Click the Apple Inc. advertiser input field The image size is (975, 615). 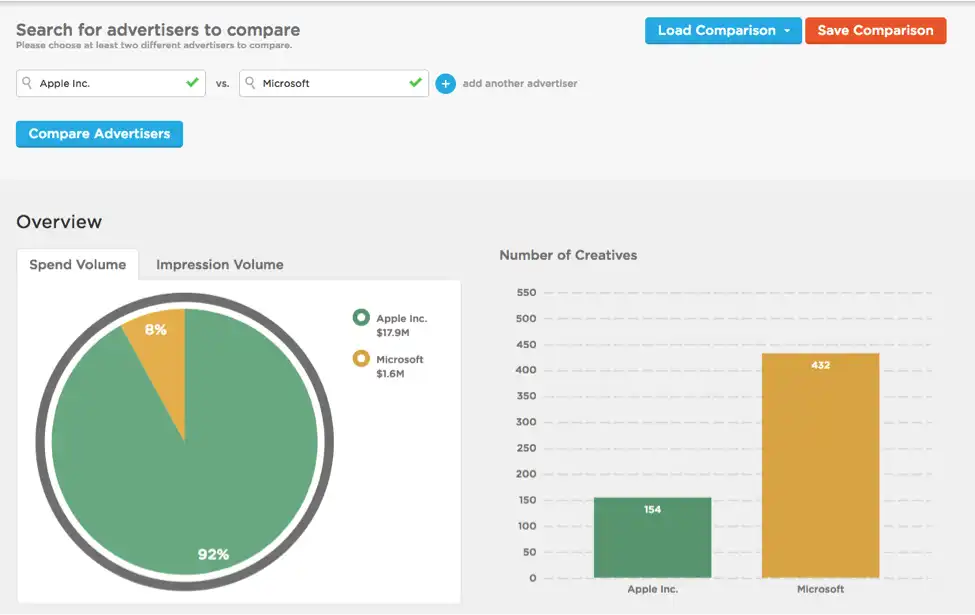111,83
